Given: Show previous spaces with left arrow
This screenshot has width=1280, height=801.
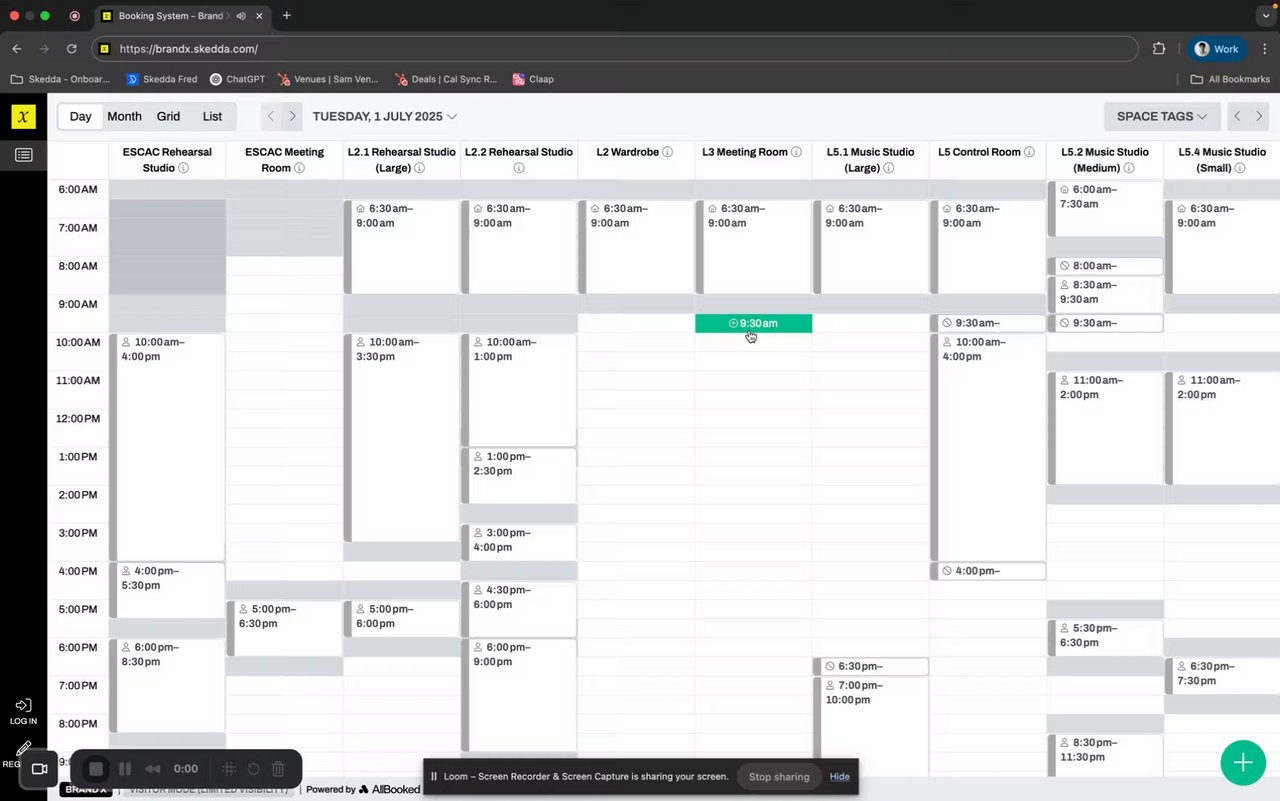Looking at the screenshot, I should [x=1237, y=116].
